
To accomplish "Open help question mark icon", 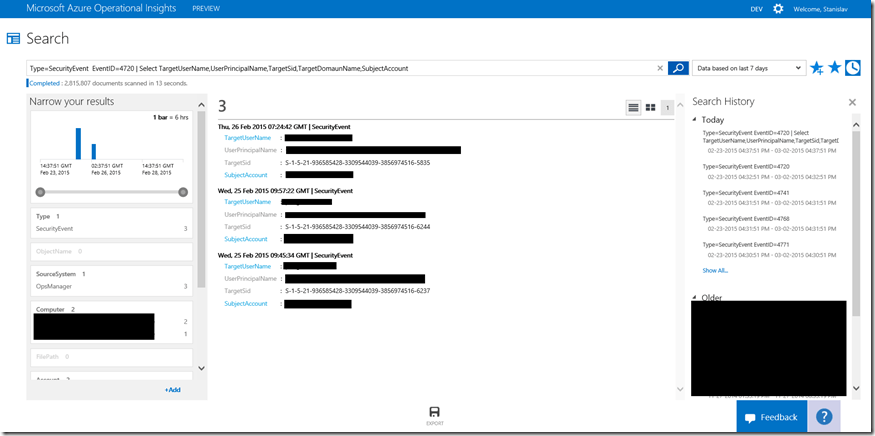I will [x=824, y=417].
